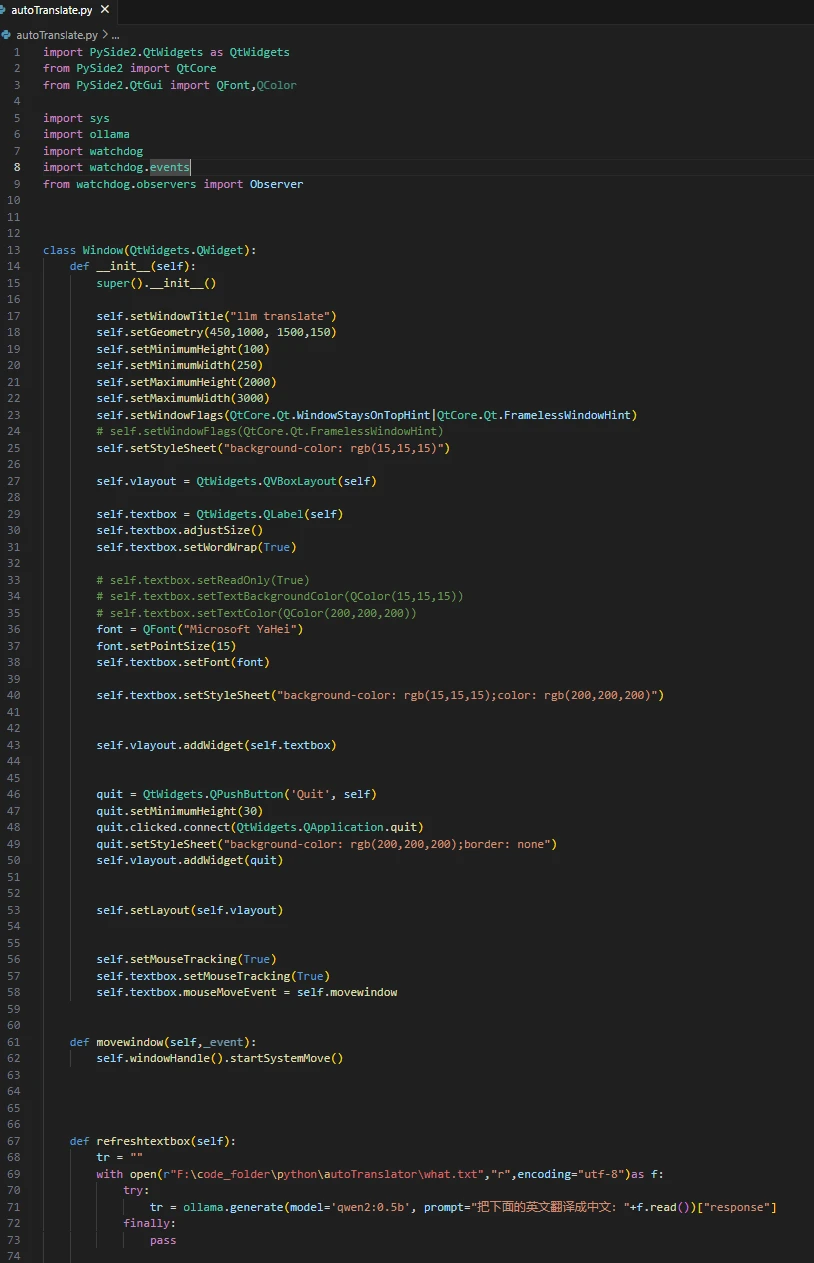Click the 'refreshtextbox' function definition
The height and width of the screenshot is (1263, 814).
[x=143, y=1140]
